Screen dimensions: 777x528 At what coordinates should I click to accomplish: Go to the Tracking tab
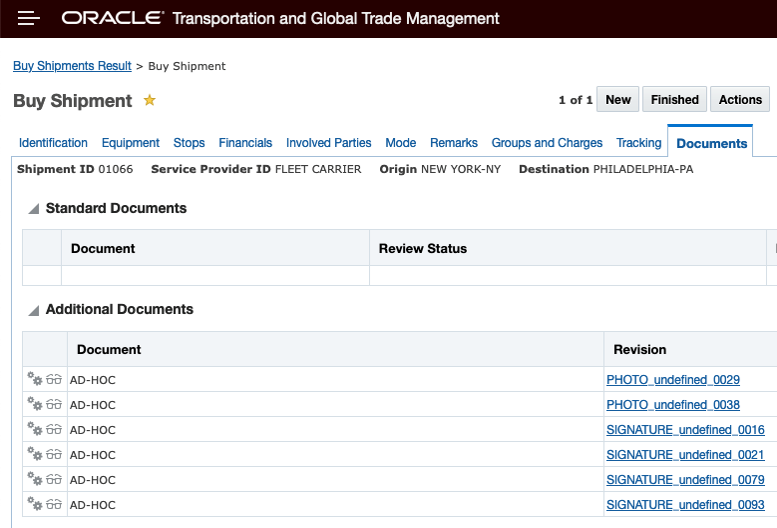pos(639,143)
